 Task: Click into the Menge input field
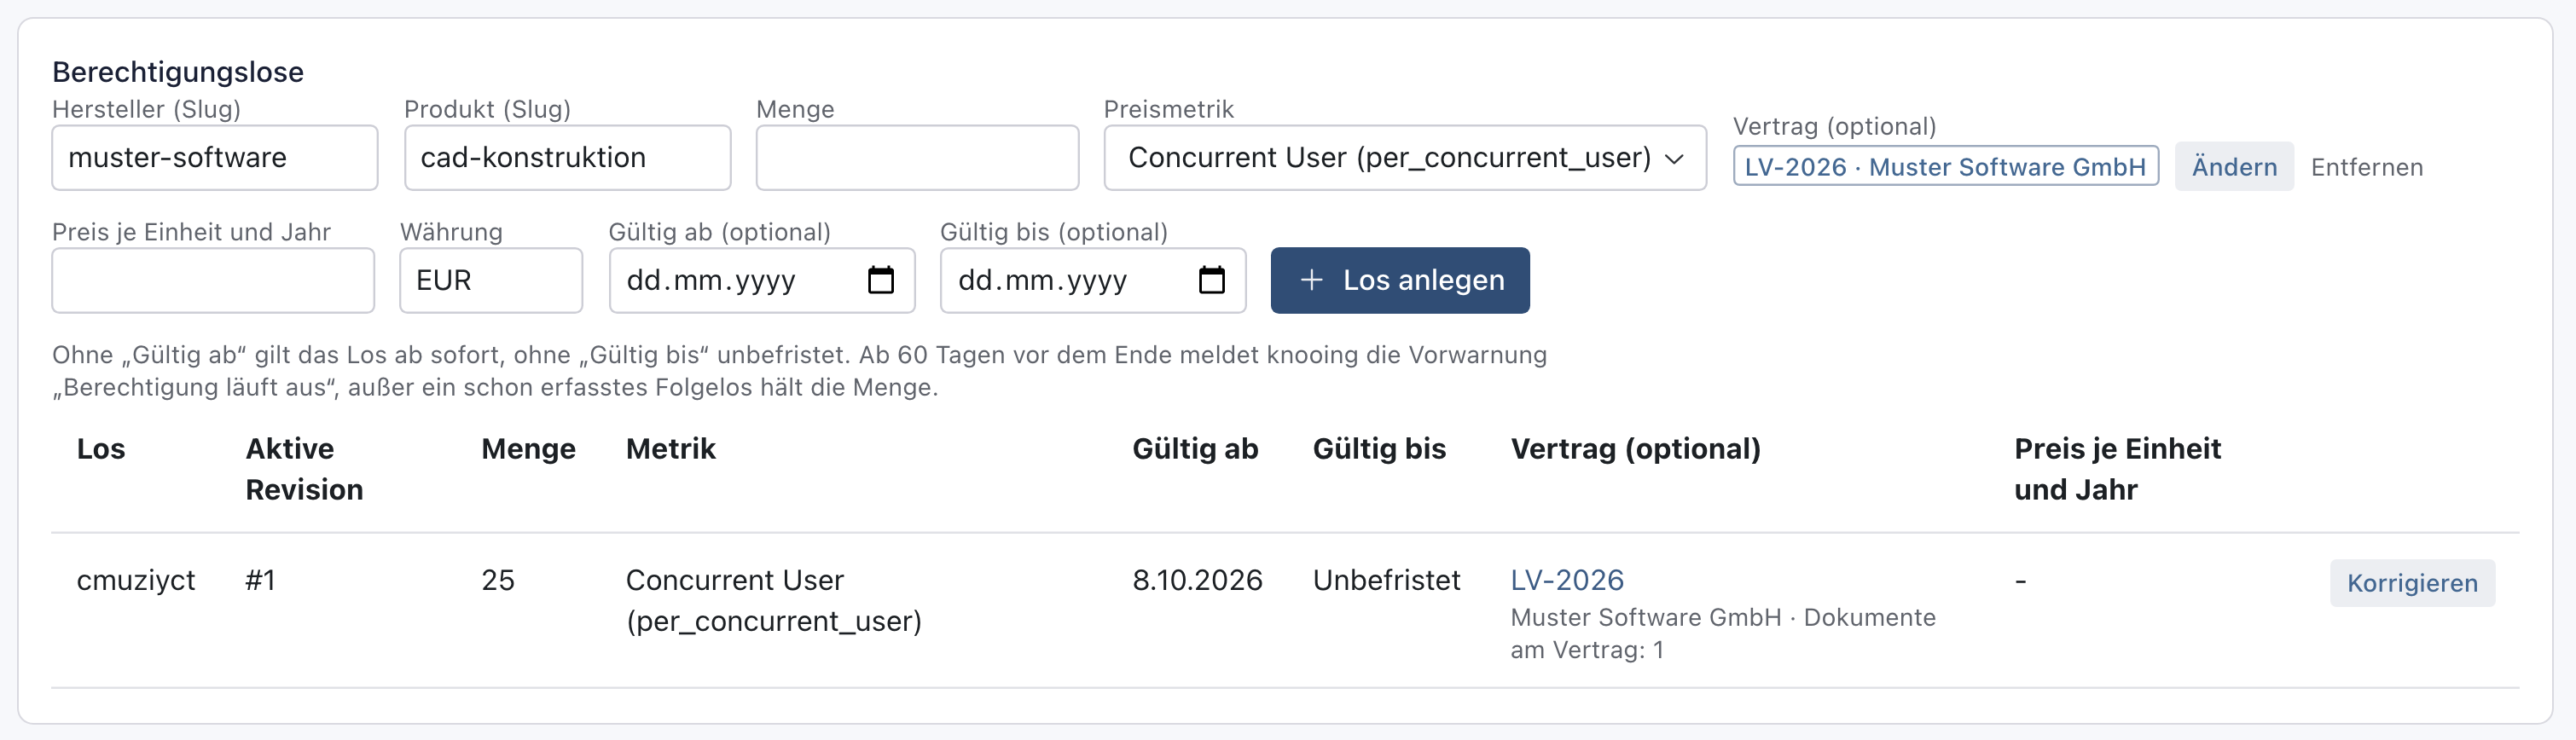tap(917, 158)
